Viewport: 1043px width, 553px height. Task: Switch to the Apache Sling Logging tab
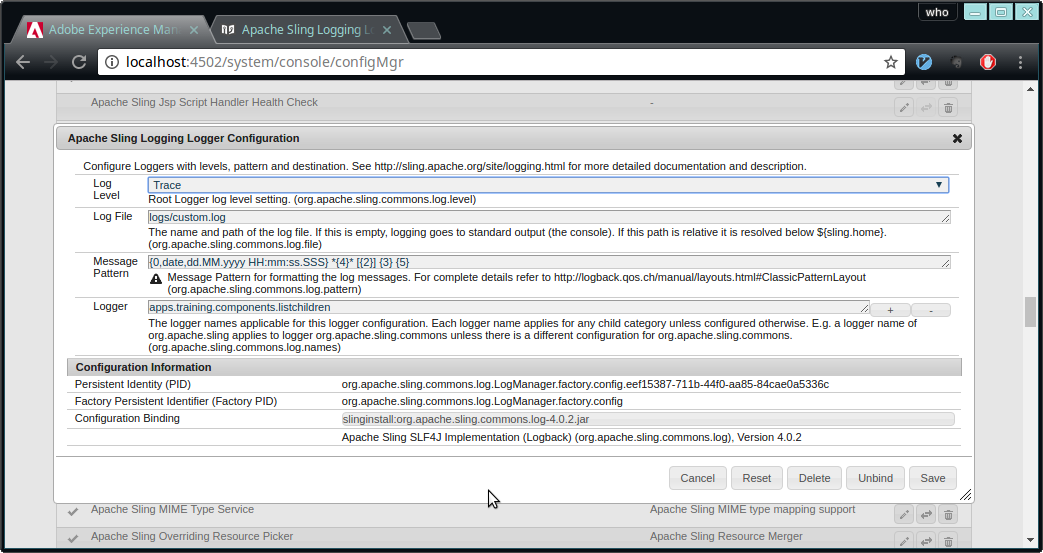[307, 30]
